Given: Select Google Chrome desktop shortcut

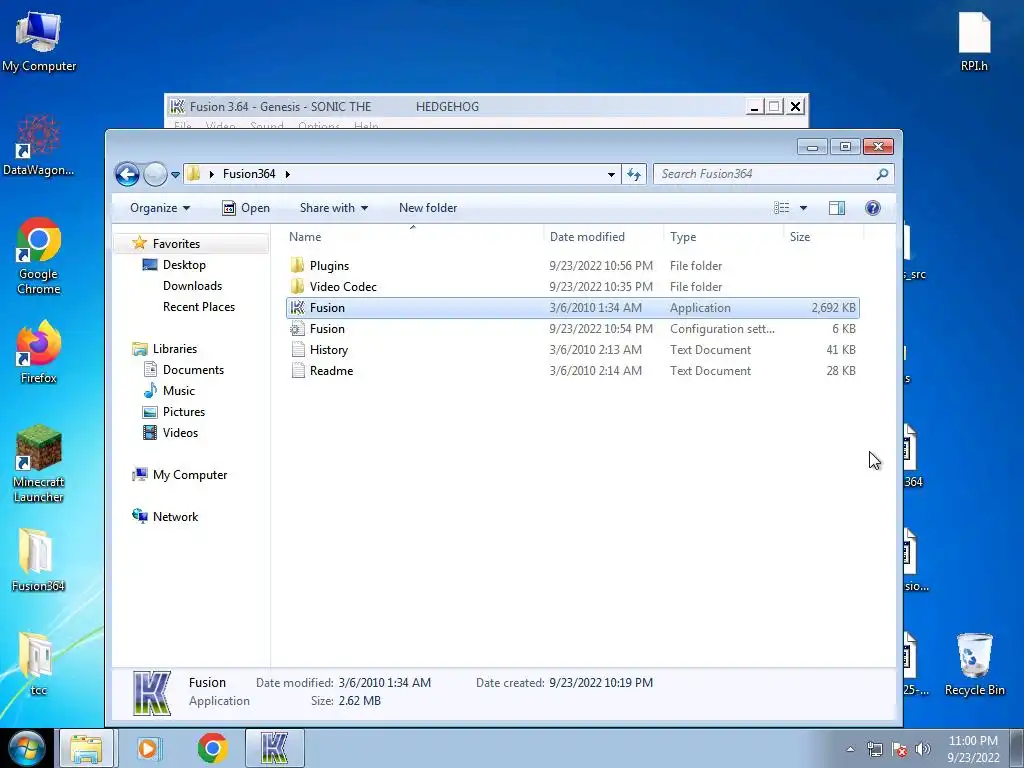Looking at the screenshot, I should pos(39,256).
